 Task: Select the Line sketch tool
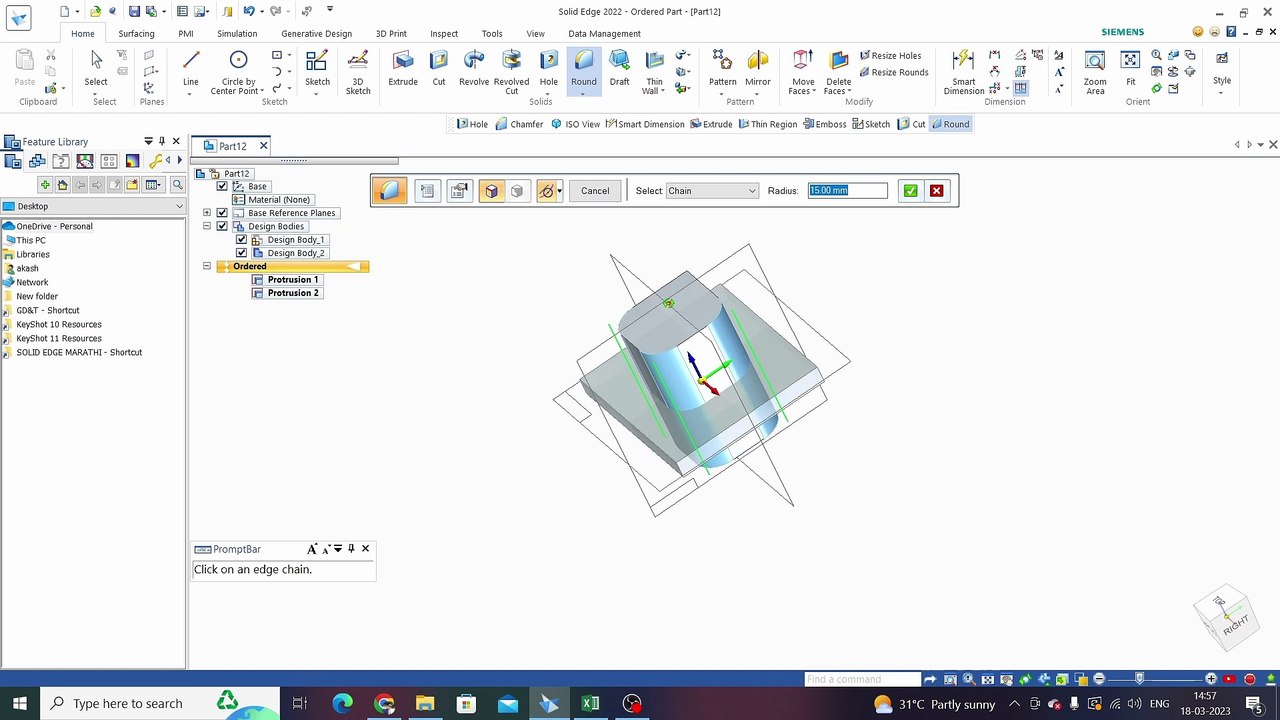[190, 69]
